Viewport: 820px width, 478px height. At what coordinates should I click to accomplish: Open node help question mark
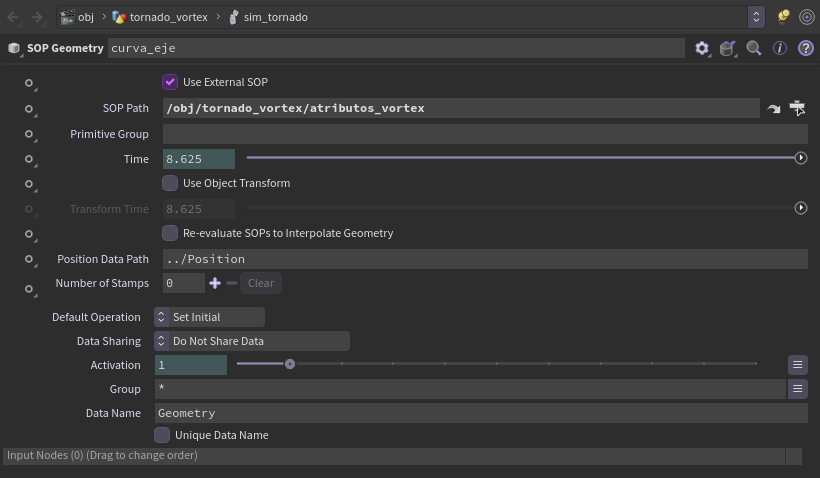[805, 48]
